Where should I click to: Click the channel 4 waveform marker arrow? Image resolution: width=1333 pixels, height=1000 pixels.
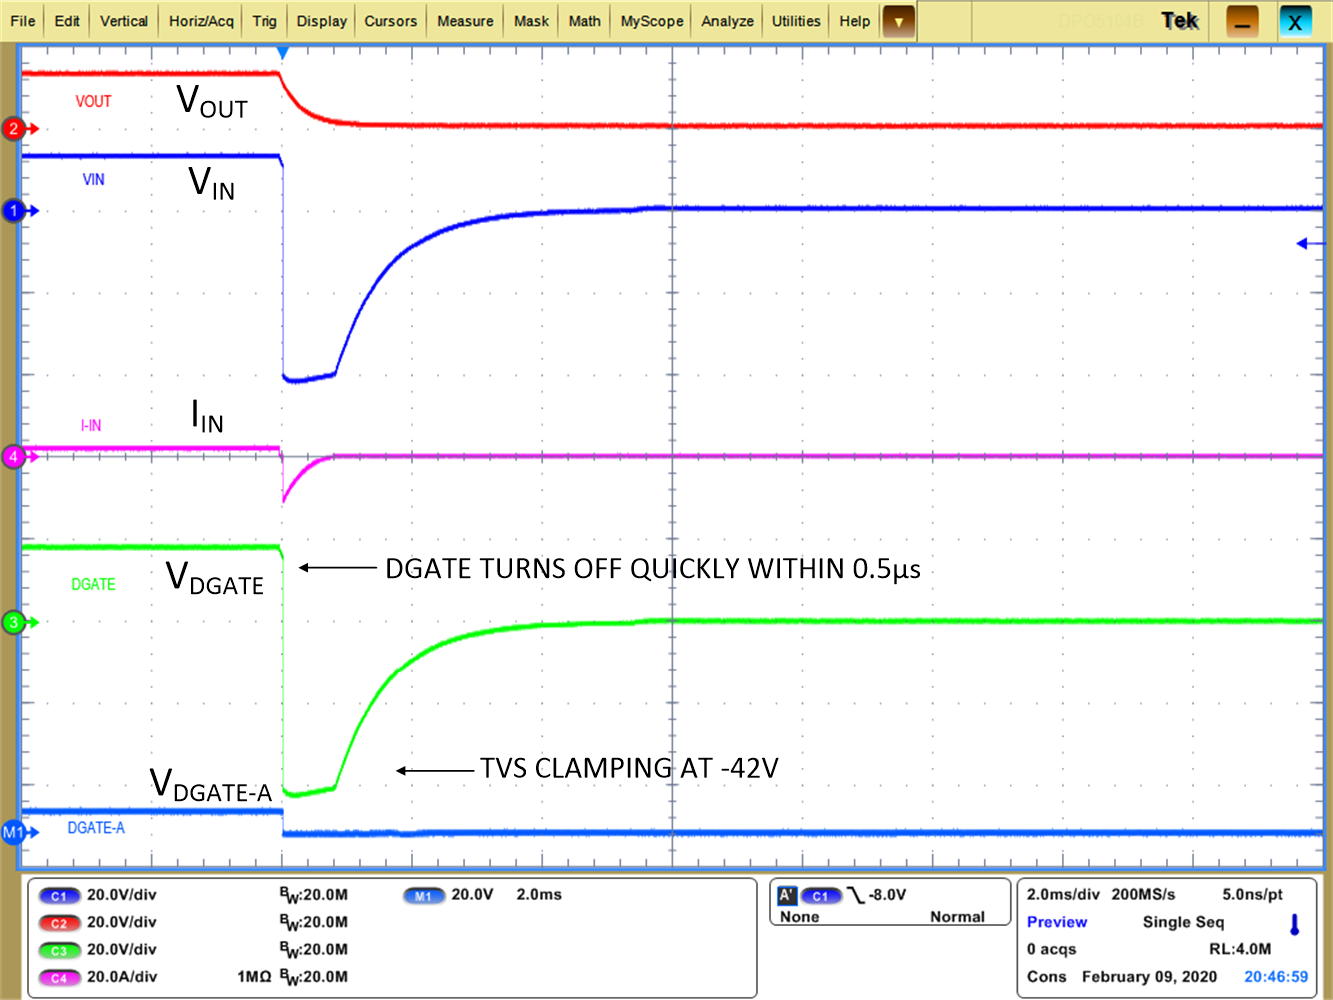point(13,456)
